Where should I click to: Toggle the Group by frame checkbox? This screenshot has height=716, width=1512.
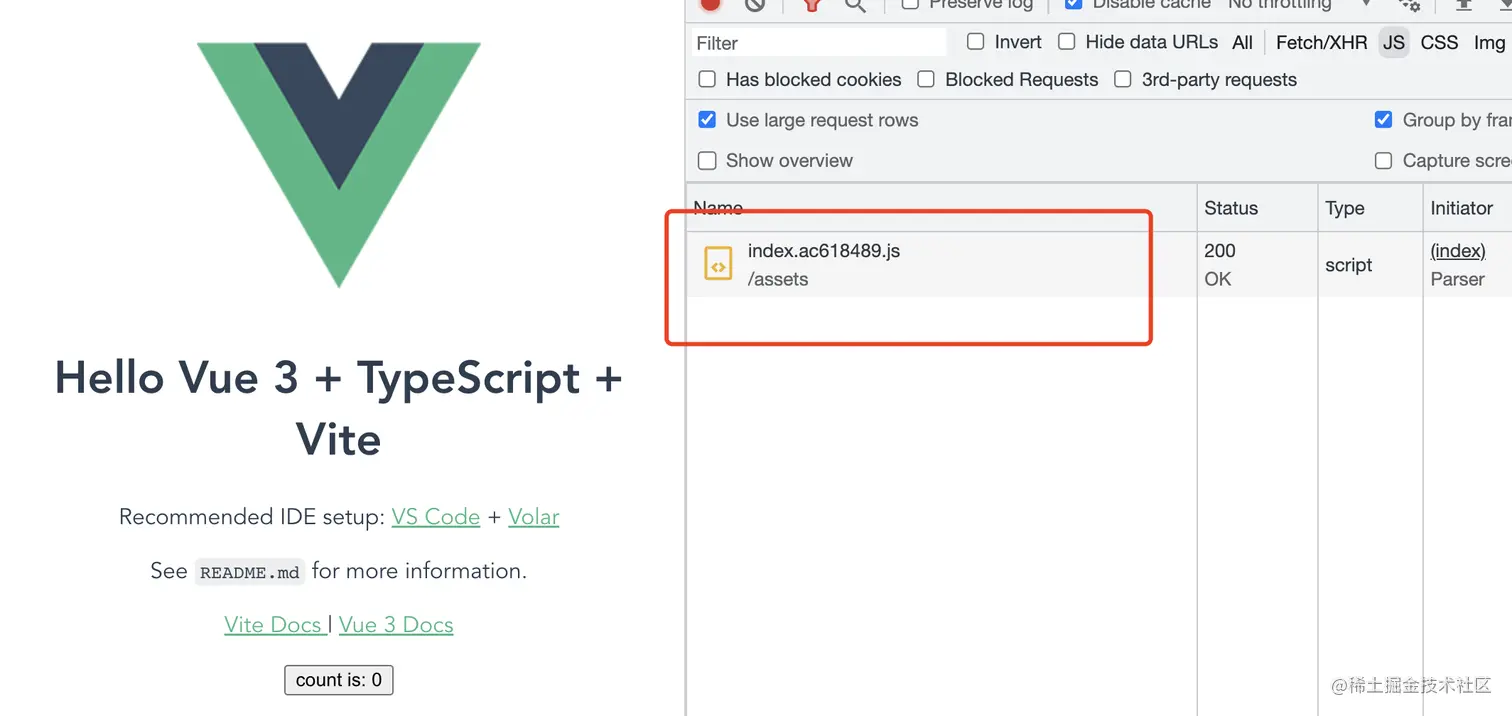pyautogui.click(x=1384, y=120)
